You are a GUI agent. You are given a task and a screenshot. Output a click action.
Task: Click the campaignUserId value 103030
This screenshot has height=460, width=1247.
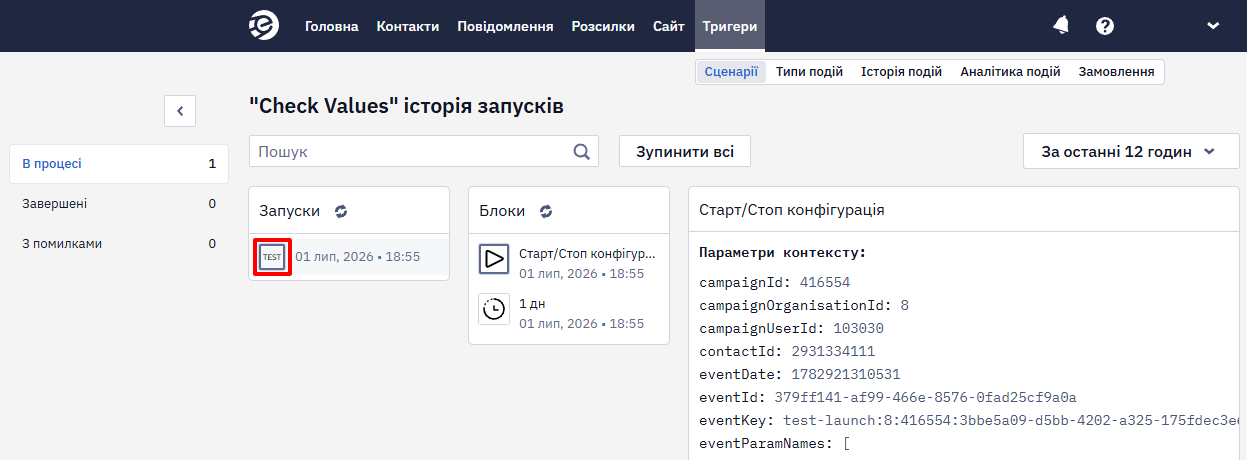[858, 328]
